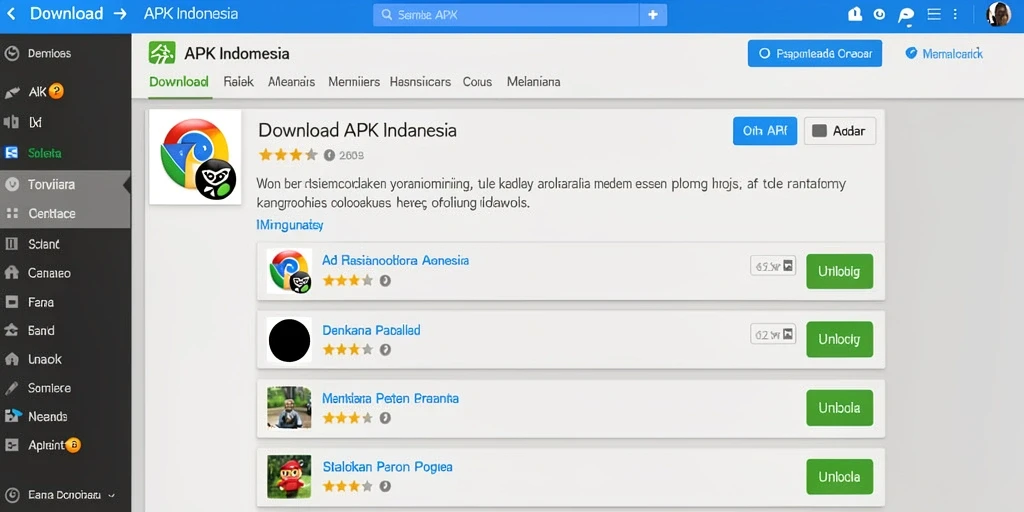This screenshot has width=1024, height=512.
Task: Switch to the Cous tab
Action: coord(477,82)
